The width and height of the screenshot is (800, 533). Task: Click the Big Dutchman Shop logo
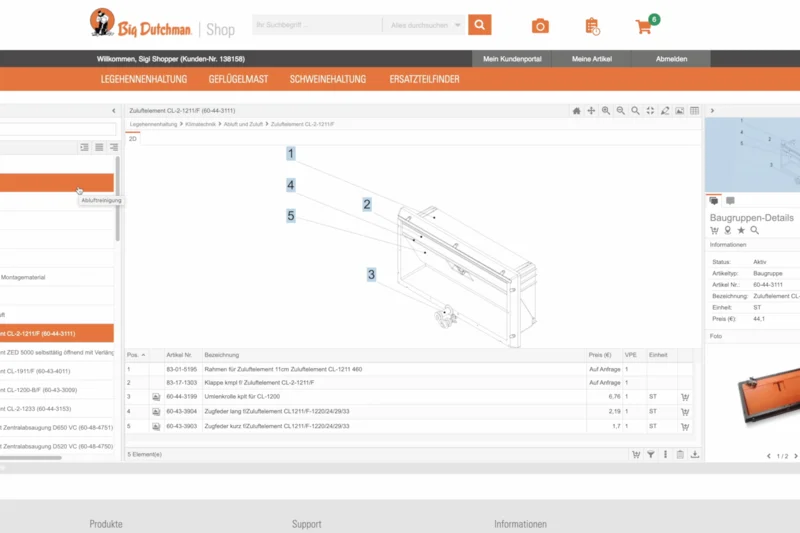(x=162, y=23)
